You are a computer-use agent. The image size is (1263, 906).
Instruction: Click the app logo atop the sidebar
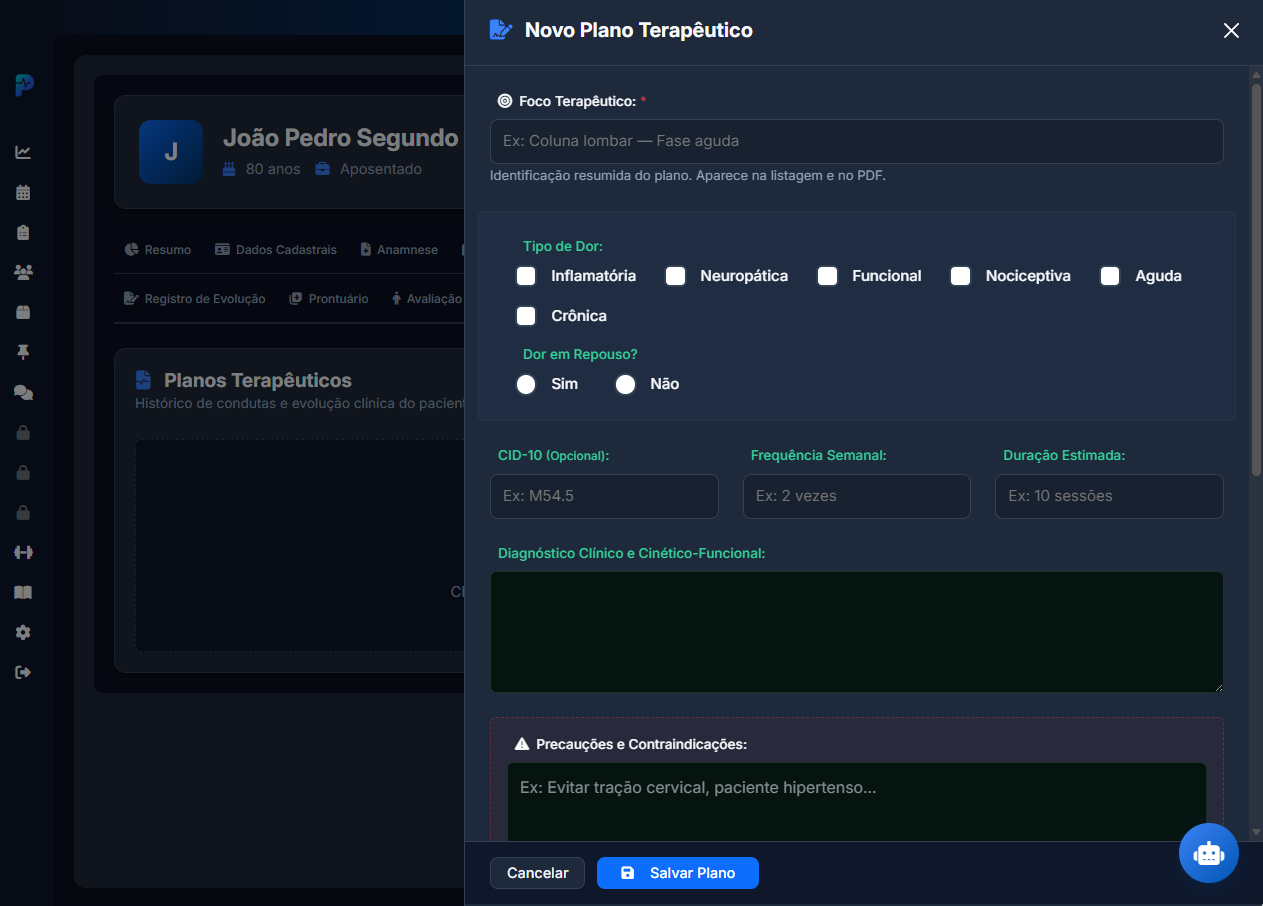pos(24,85)
